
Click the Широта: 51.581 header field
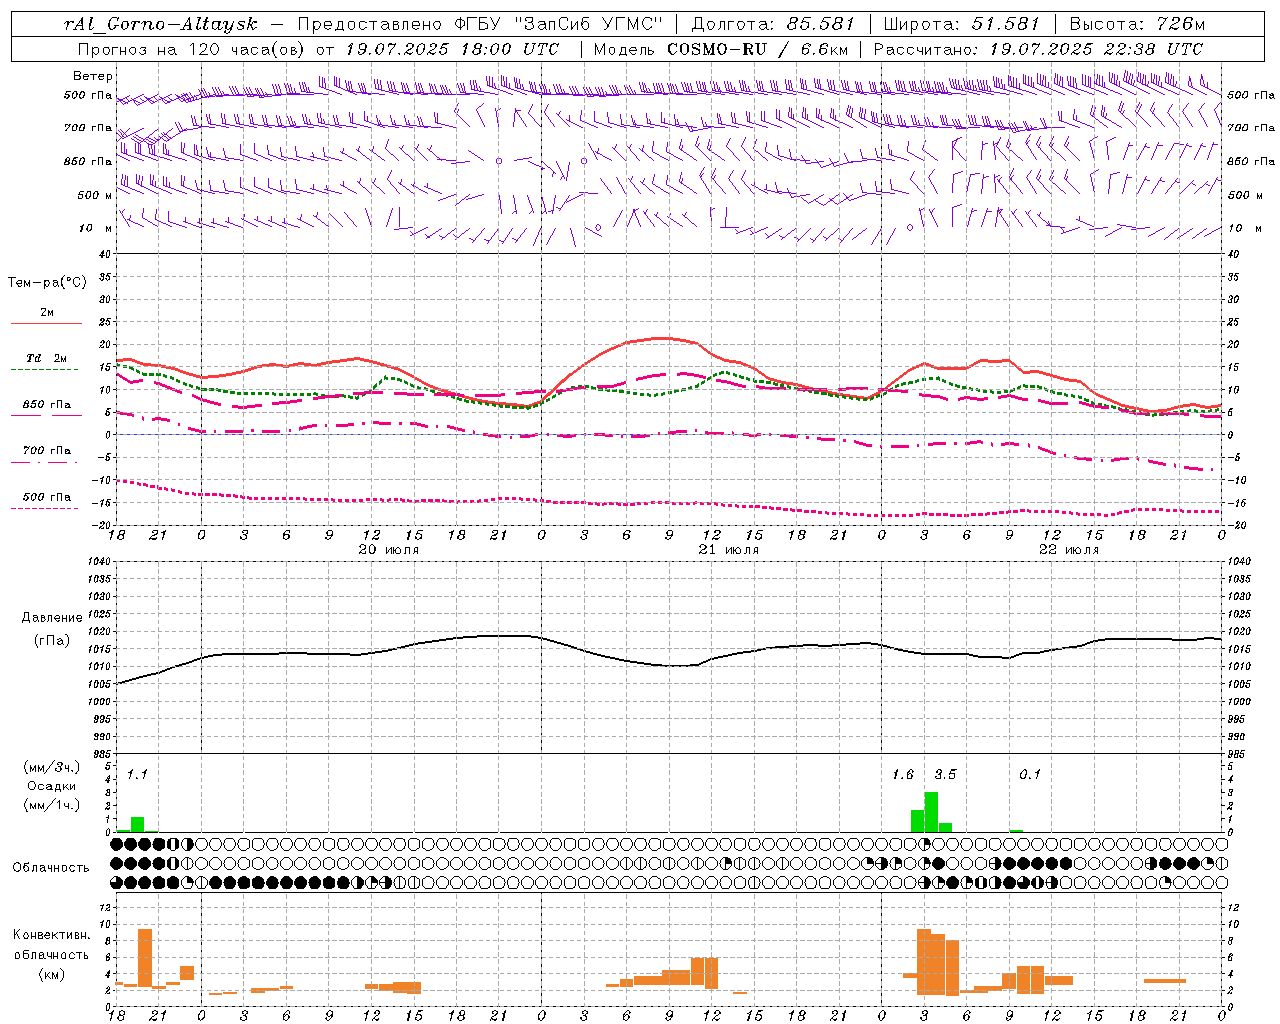961,24
